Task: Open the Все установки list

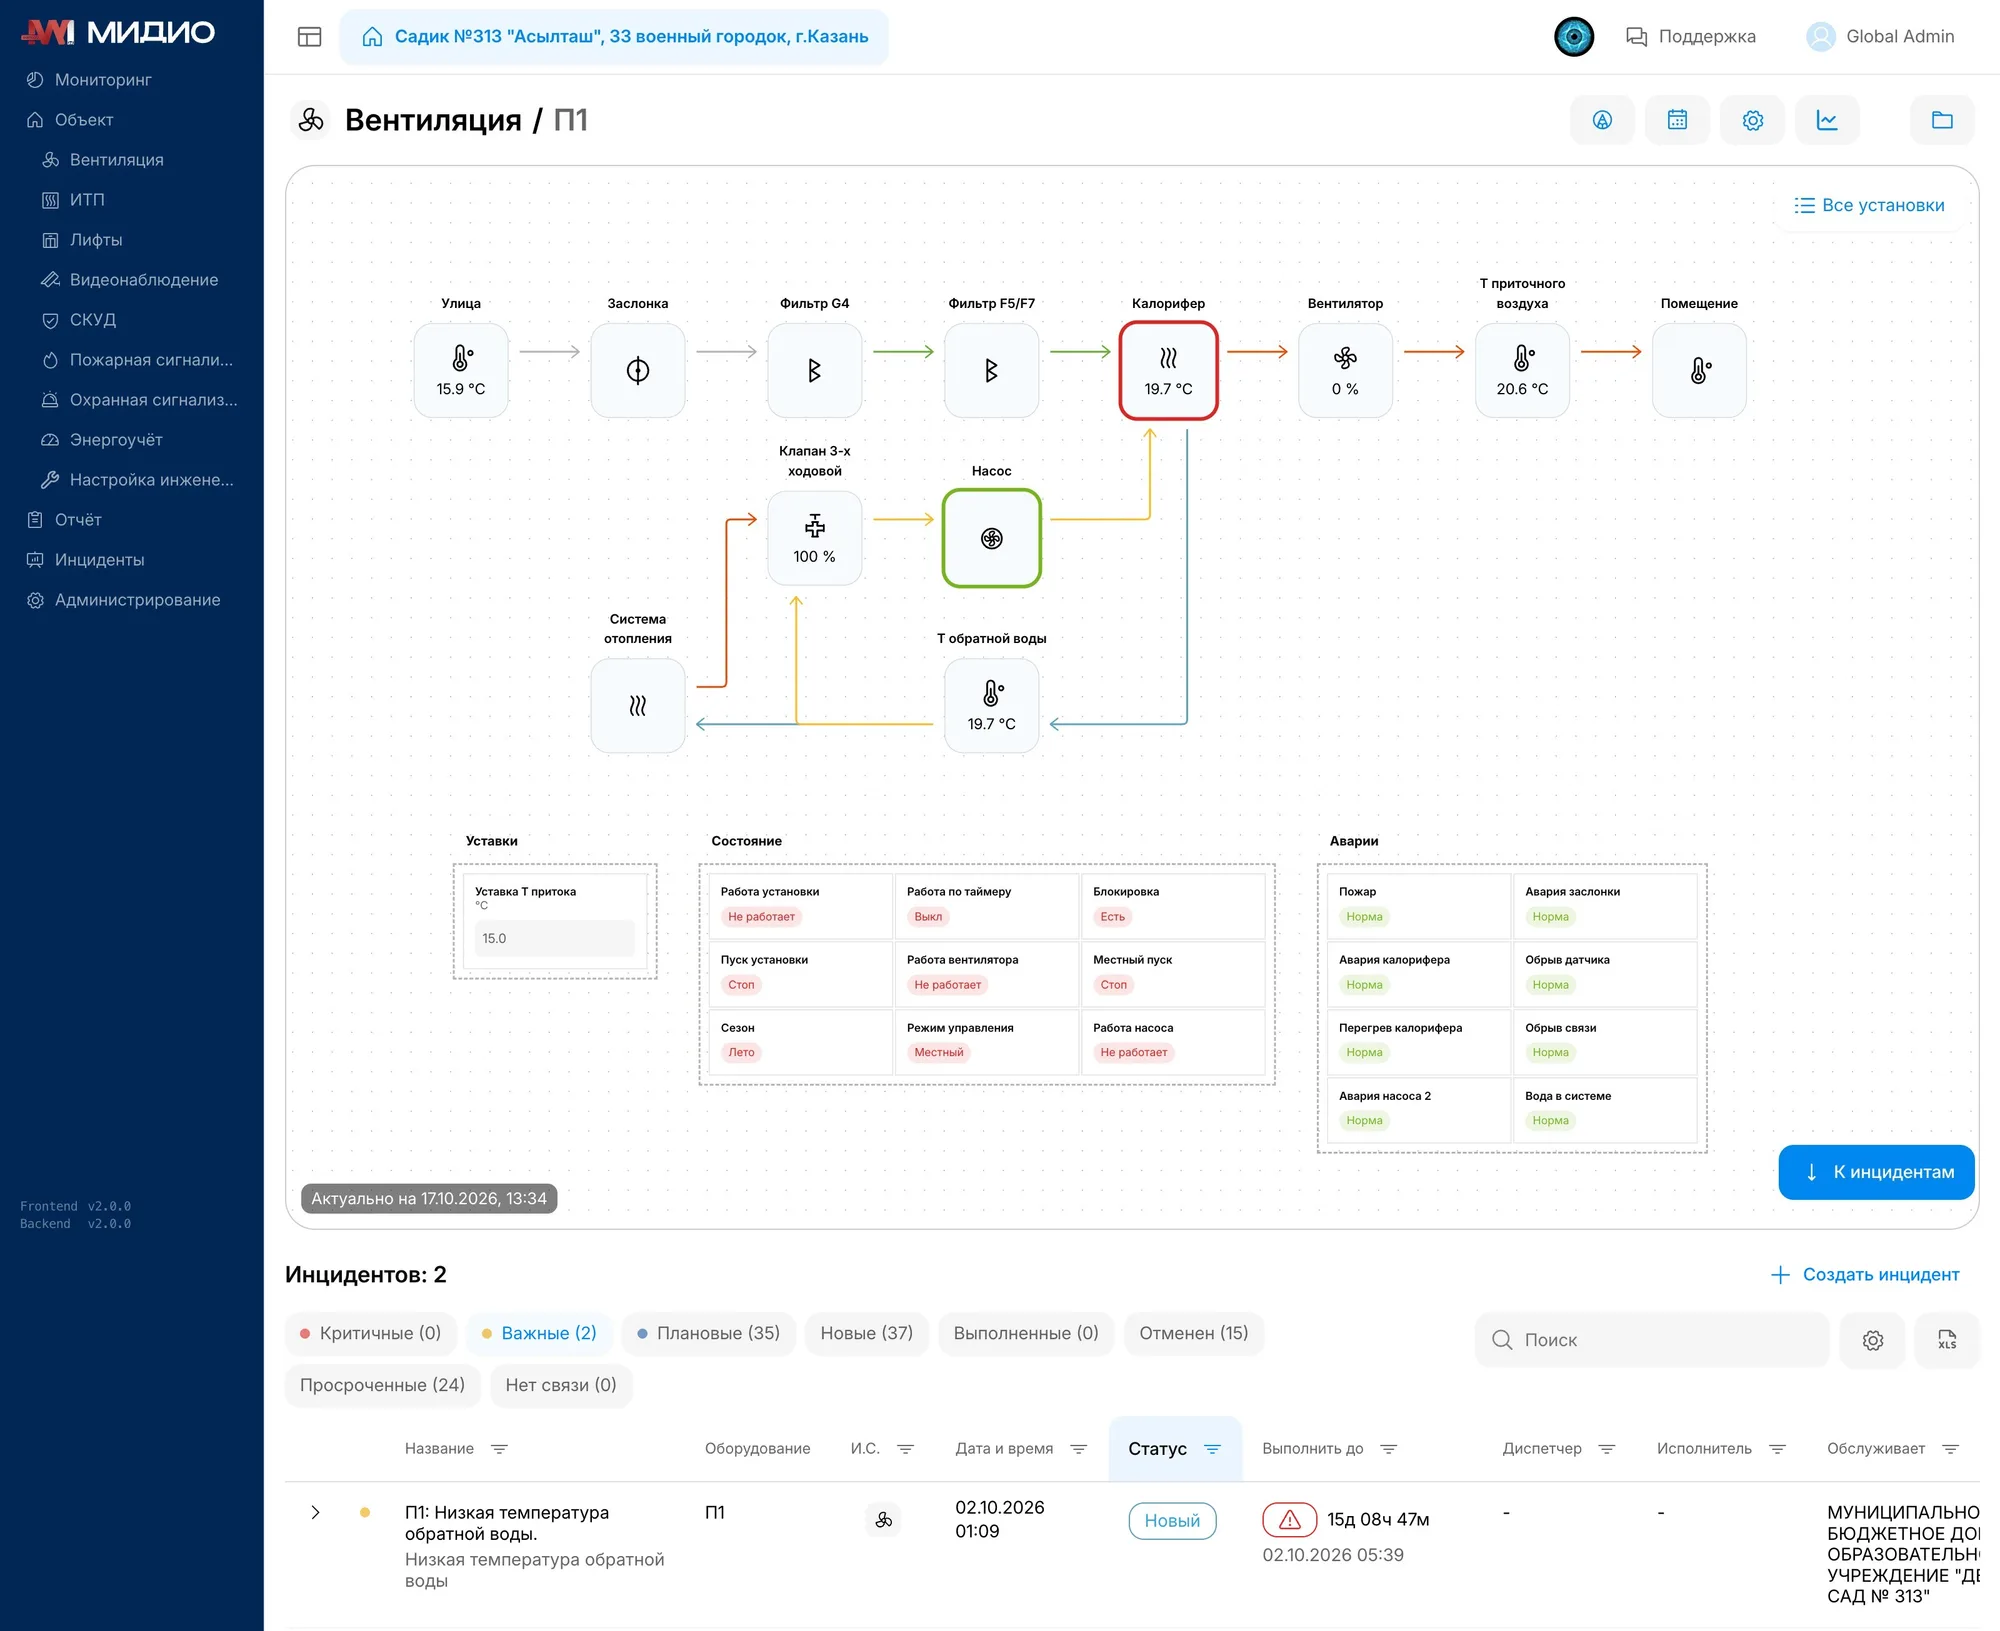Action: tap(1869, 205)
